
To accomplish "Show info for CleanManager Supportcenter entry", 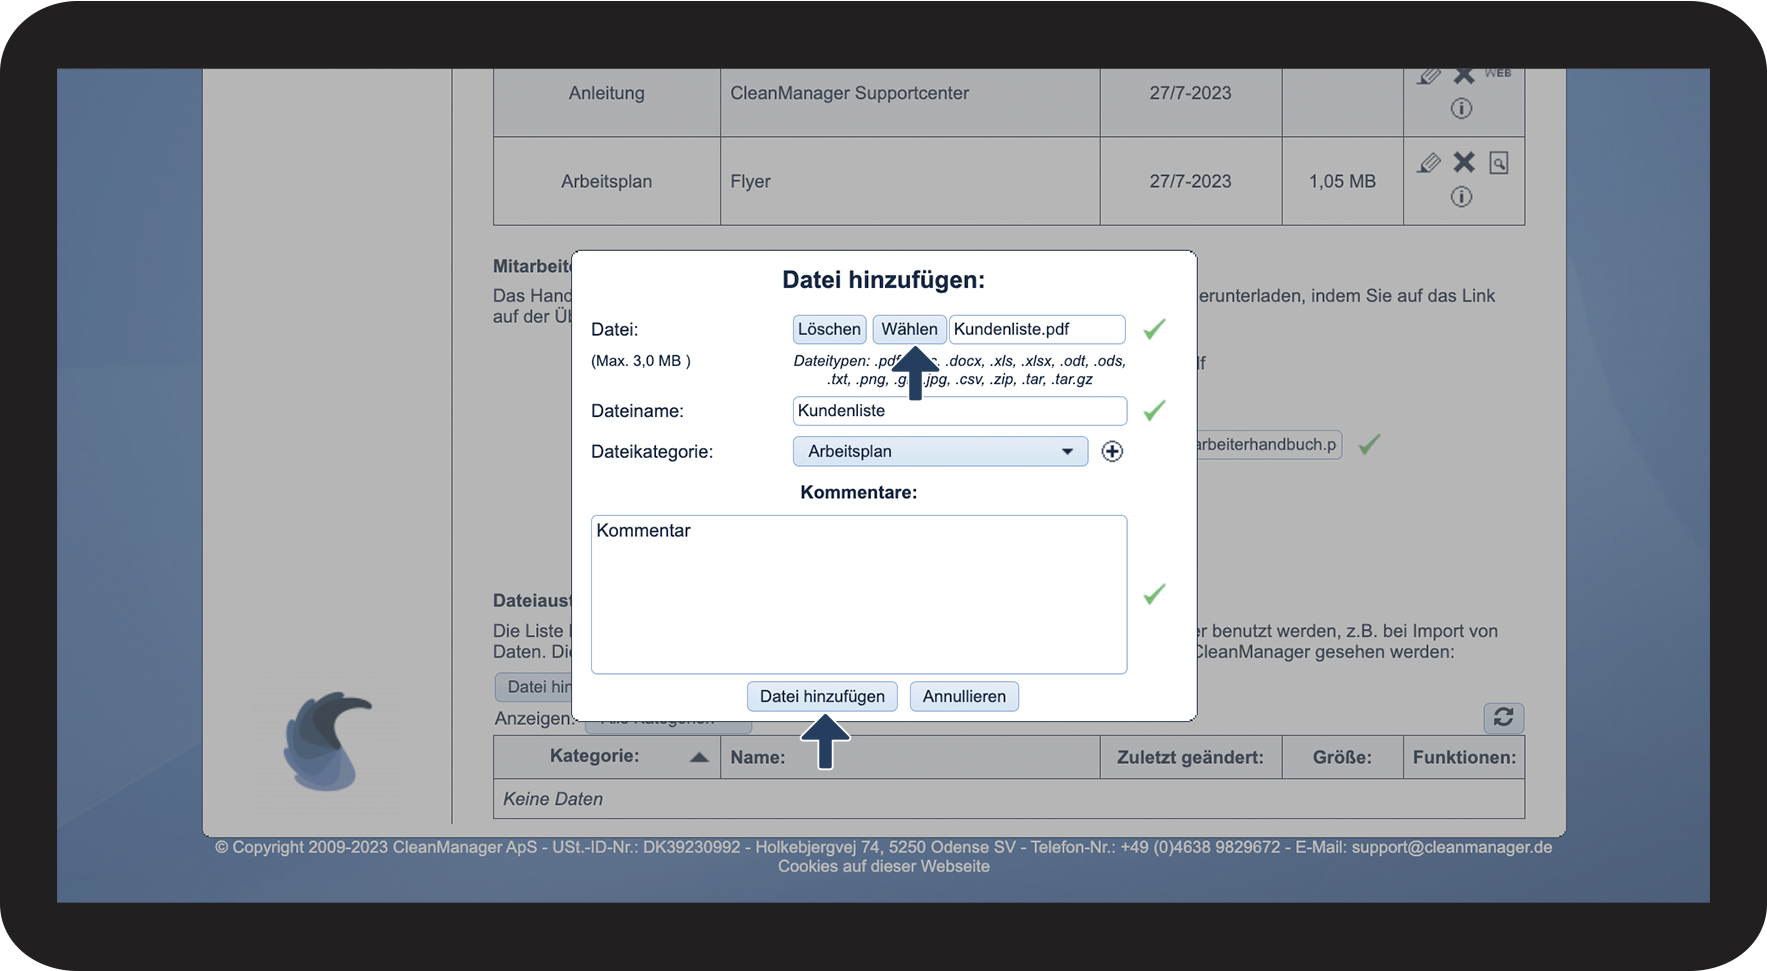I will tap(1461, 109).
